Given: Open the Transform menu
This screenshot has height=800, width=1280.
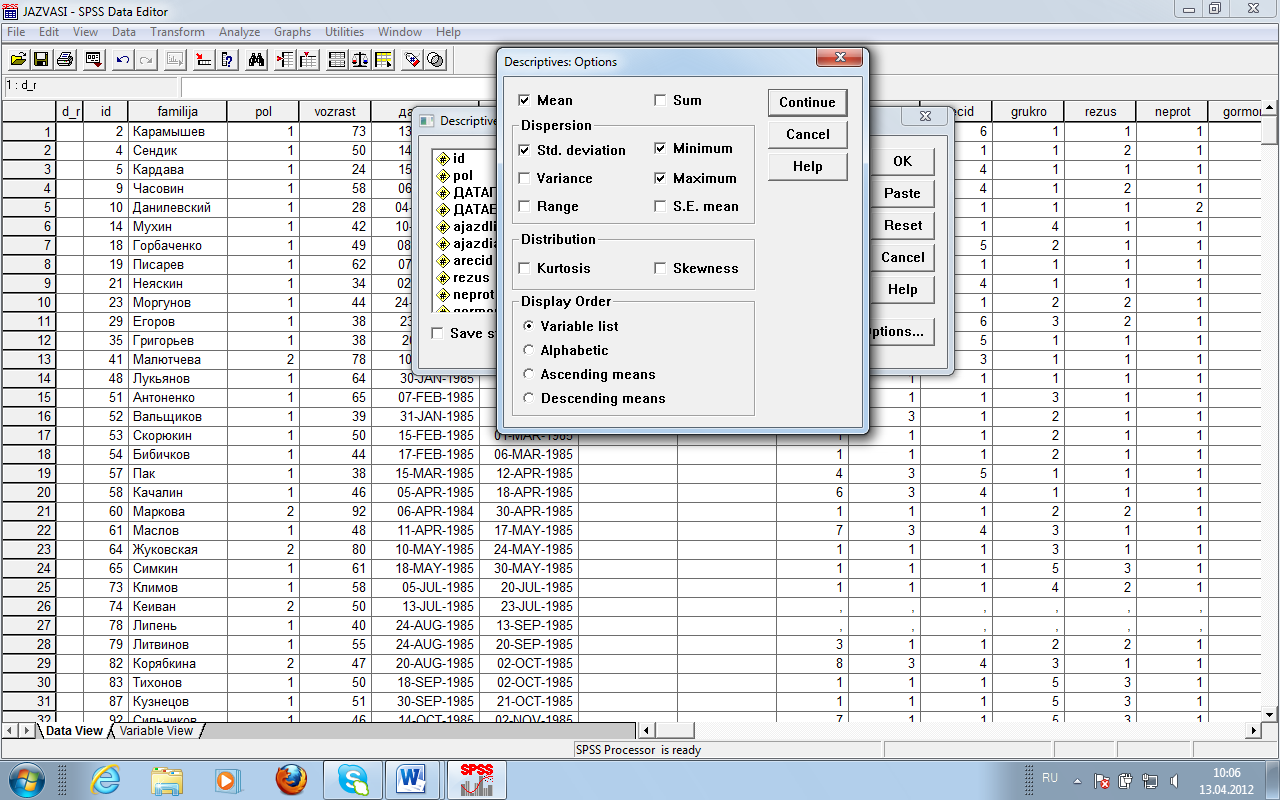Looking at the screenshot, I should (x=177, y=32).
